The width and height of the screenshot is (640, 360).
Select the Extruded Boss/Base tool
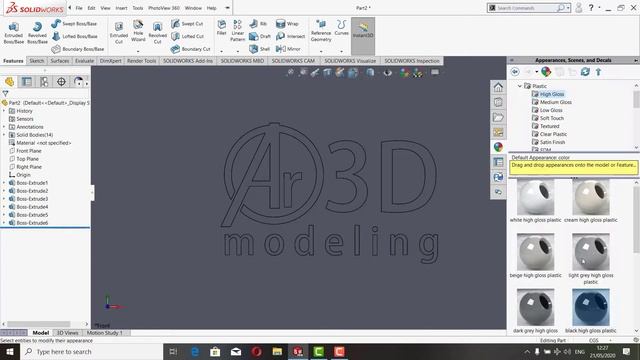pos(14,33)
